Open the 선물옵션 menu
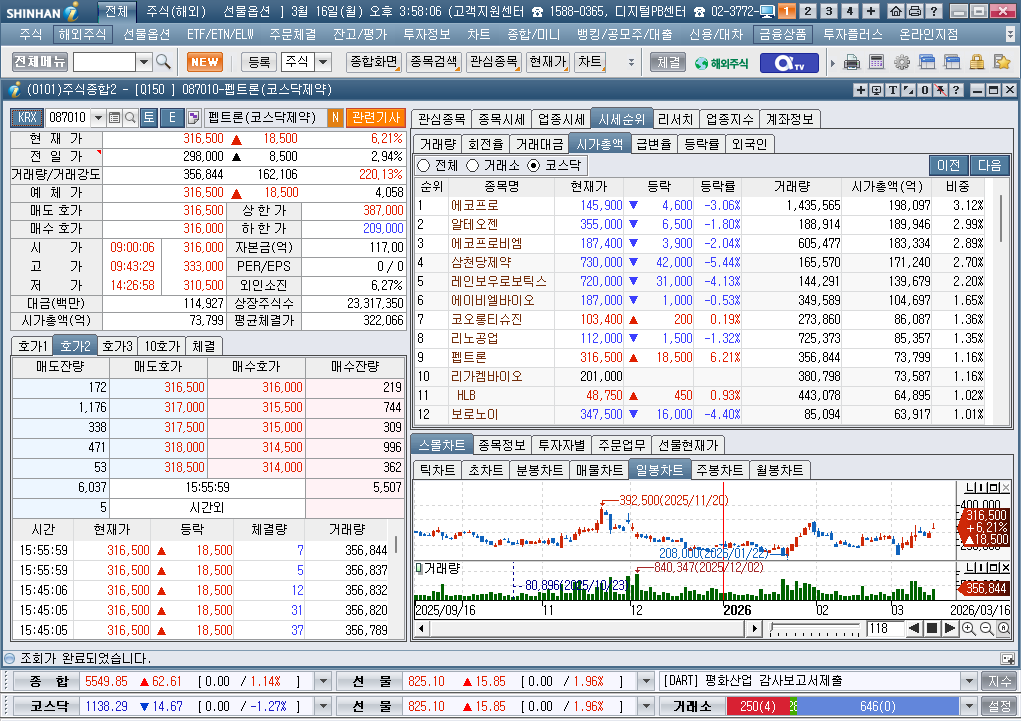This screenshot has width=1021, height=721. click(147, 34)
